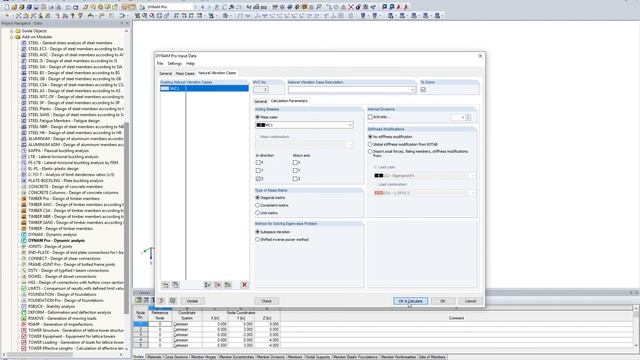Viewport: 640px width, 360px height.
Task: Click STEEL EC3 module icon in navigator
Action: point(24,49)
